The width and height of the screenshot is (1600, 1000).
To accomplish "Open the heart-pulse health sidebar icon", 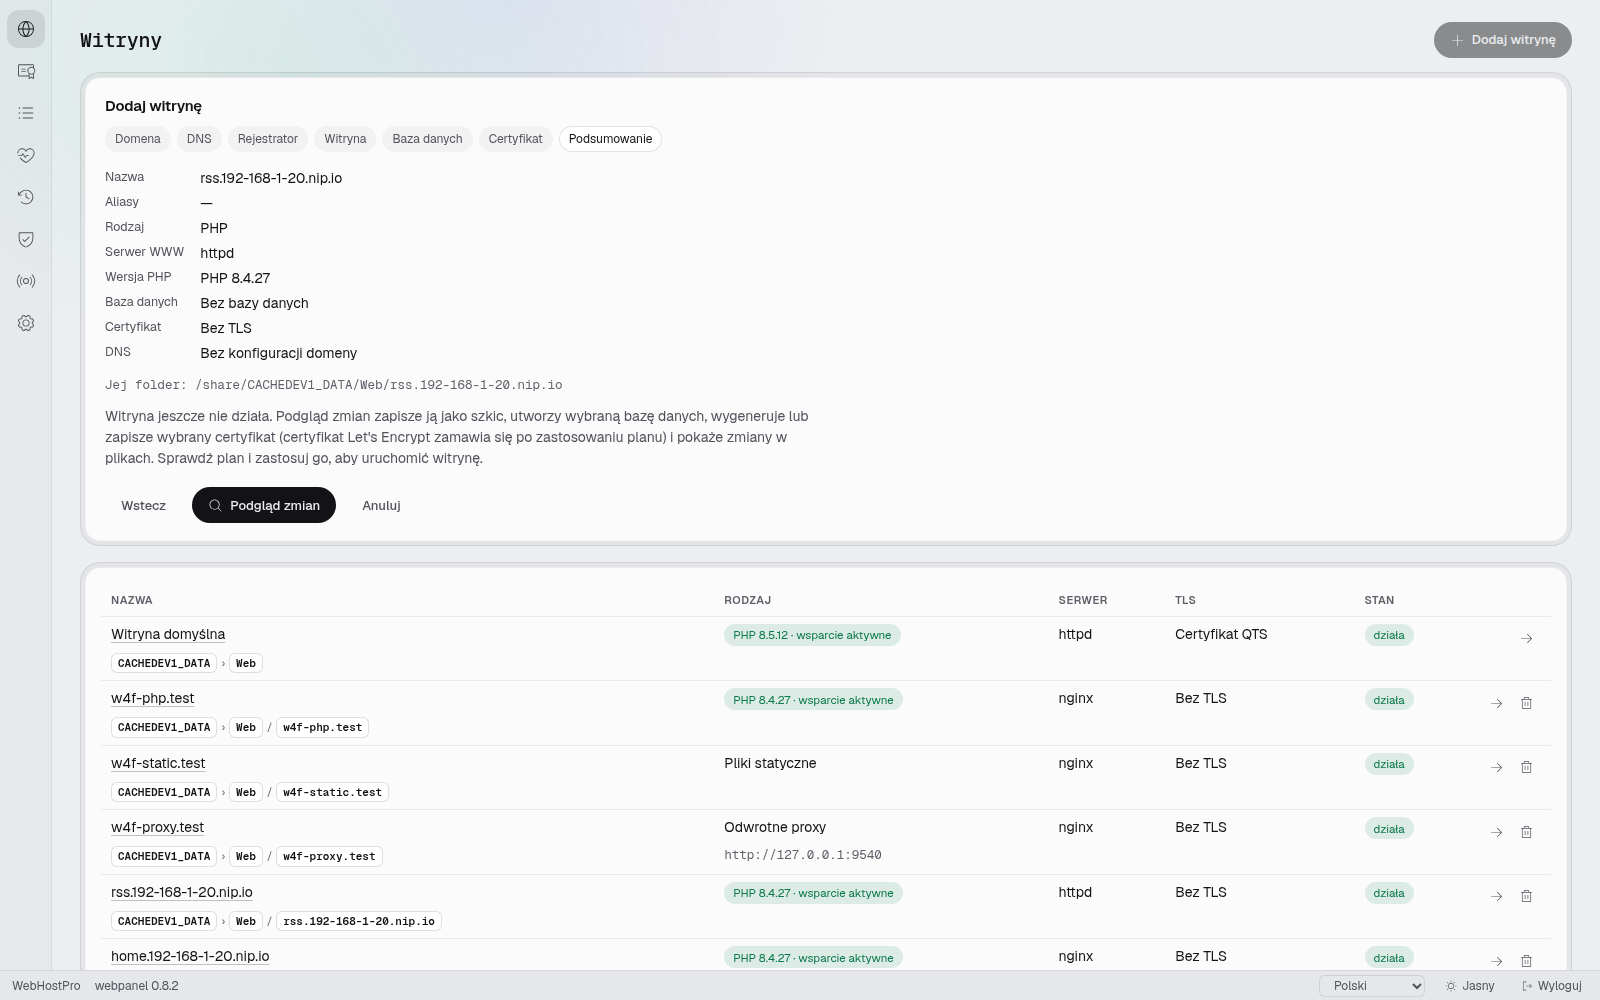I will (26, 155).
